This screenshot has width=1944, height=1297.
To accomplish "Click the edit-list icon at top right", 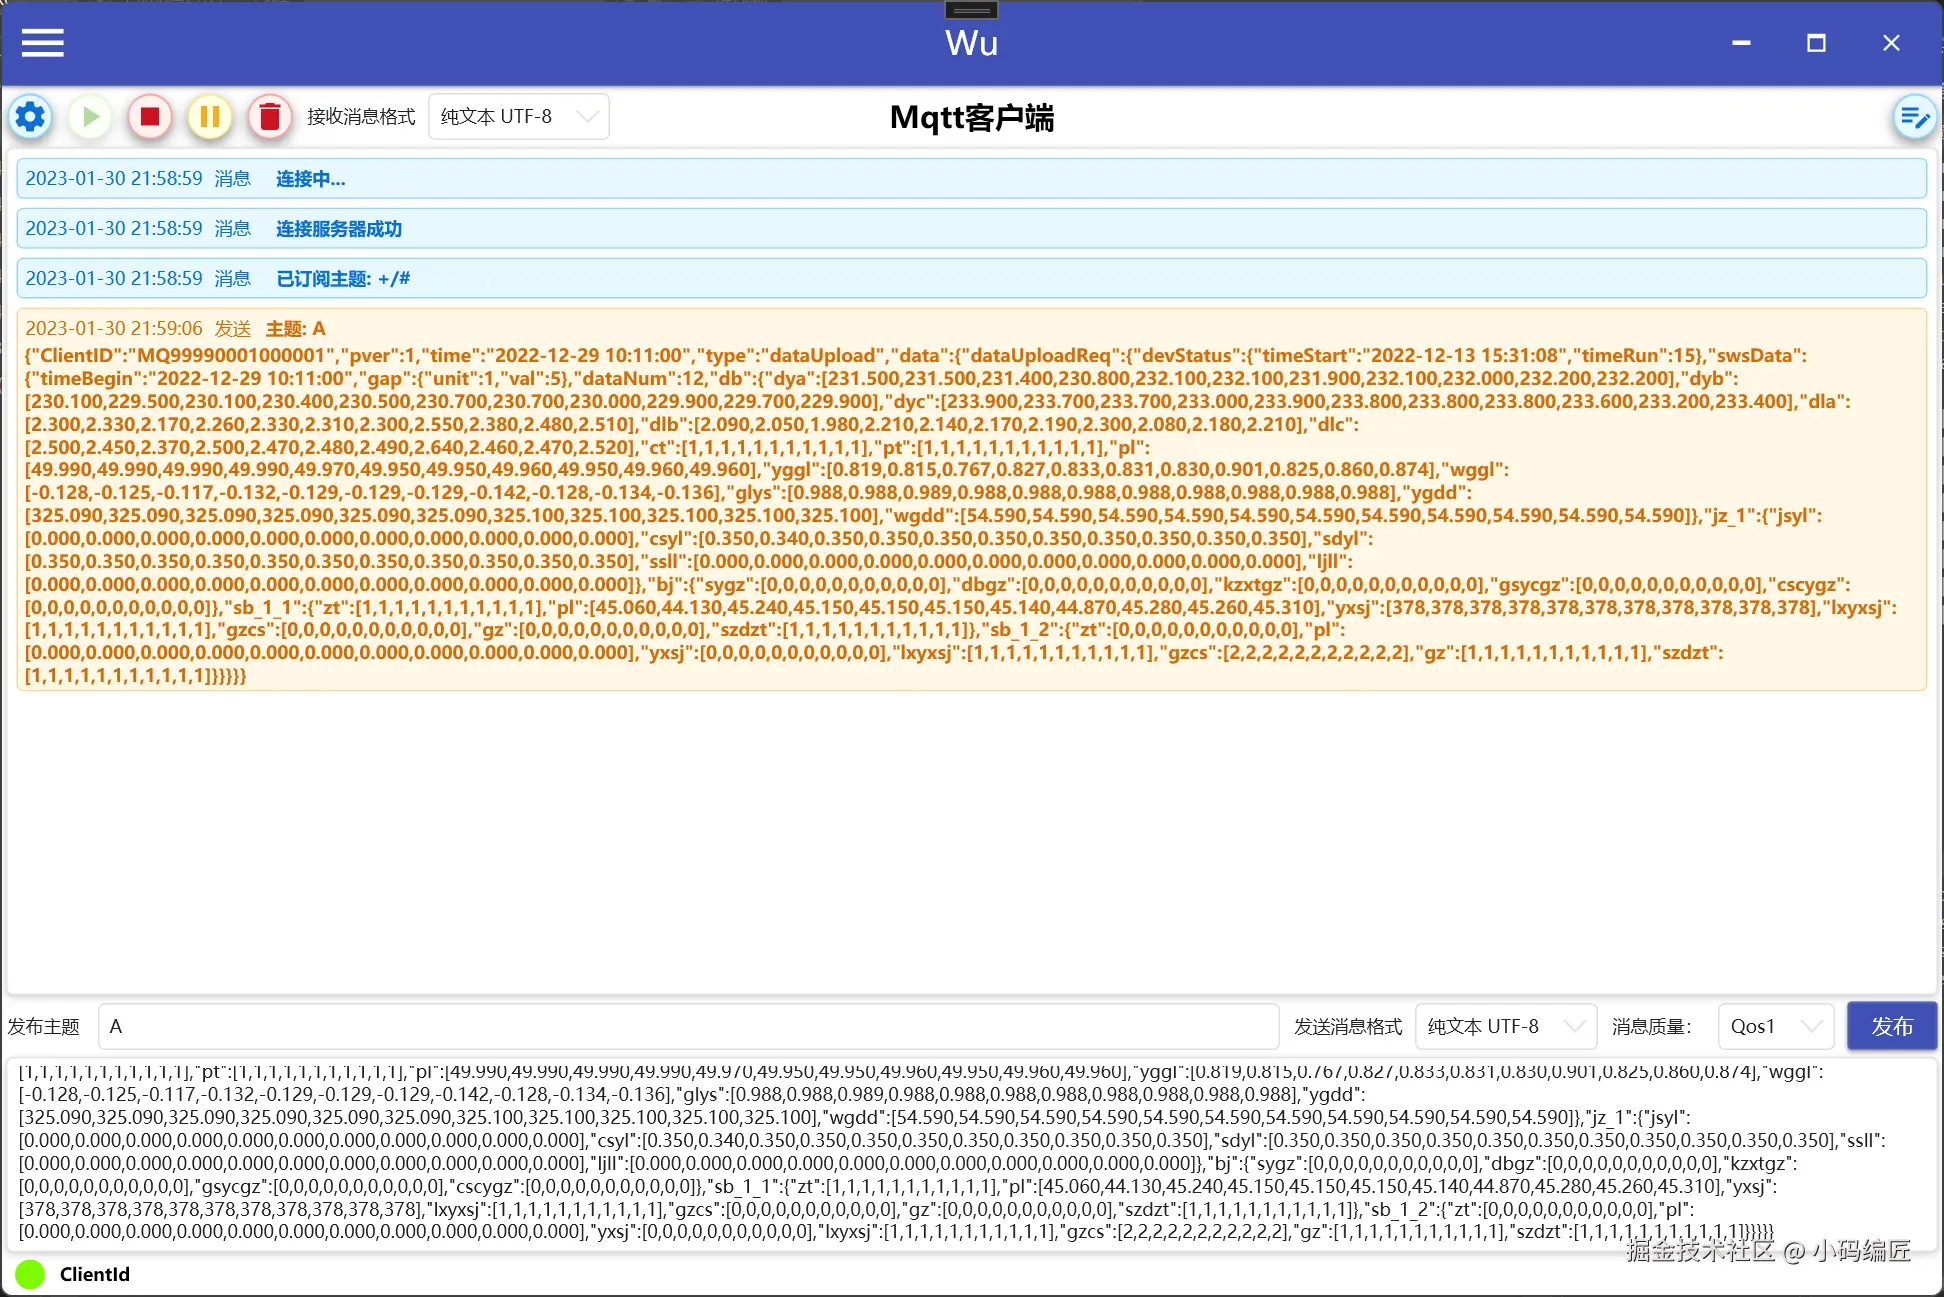I will coord(1913,118).
